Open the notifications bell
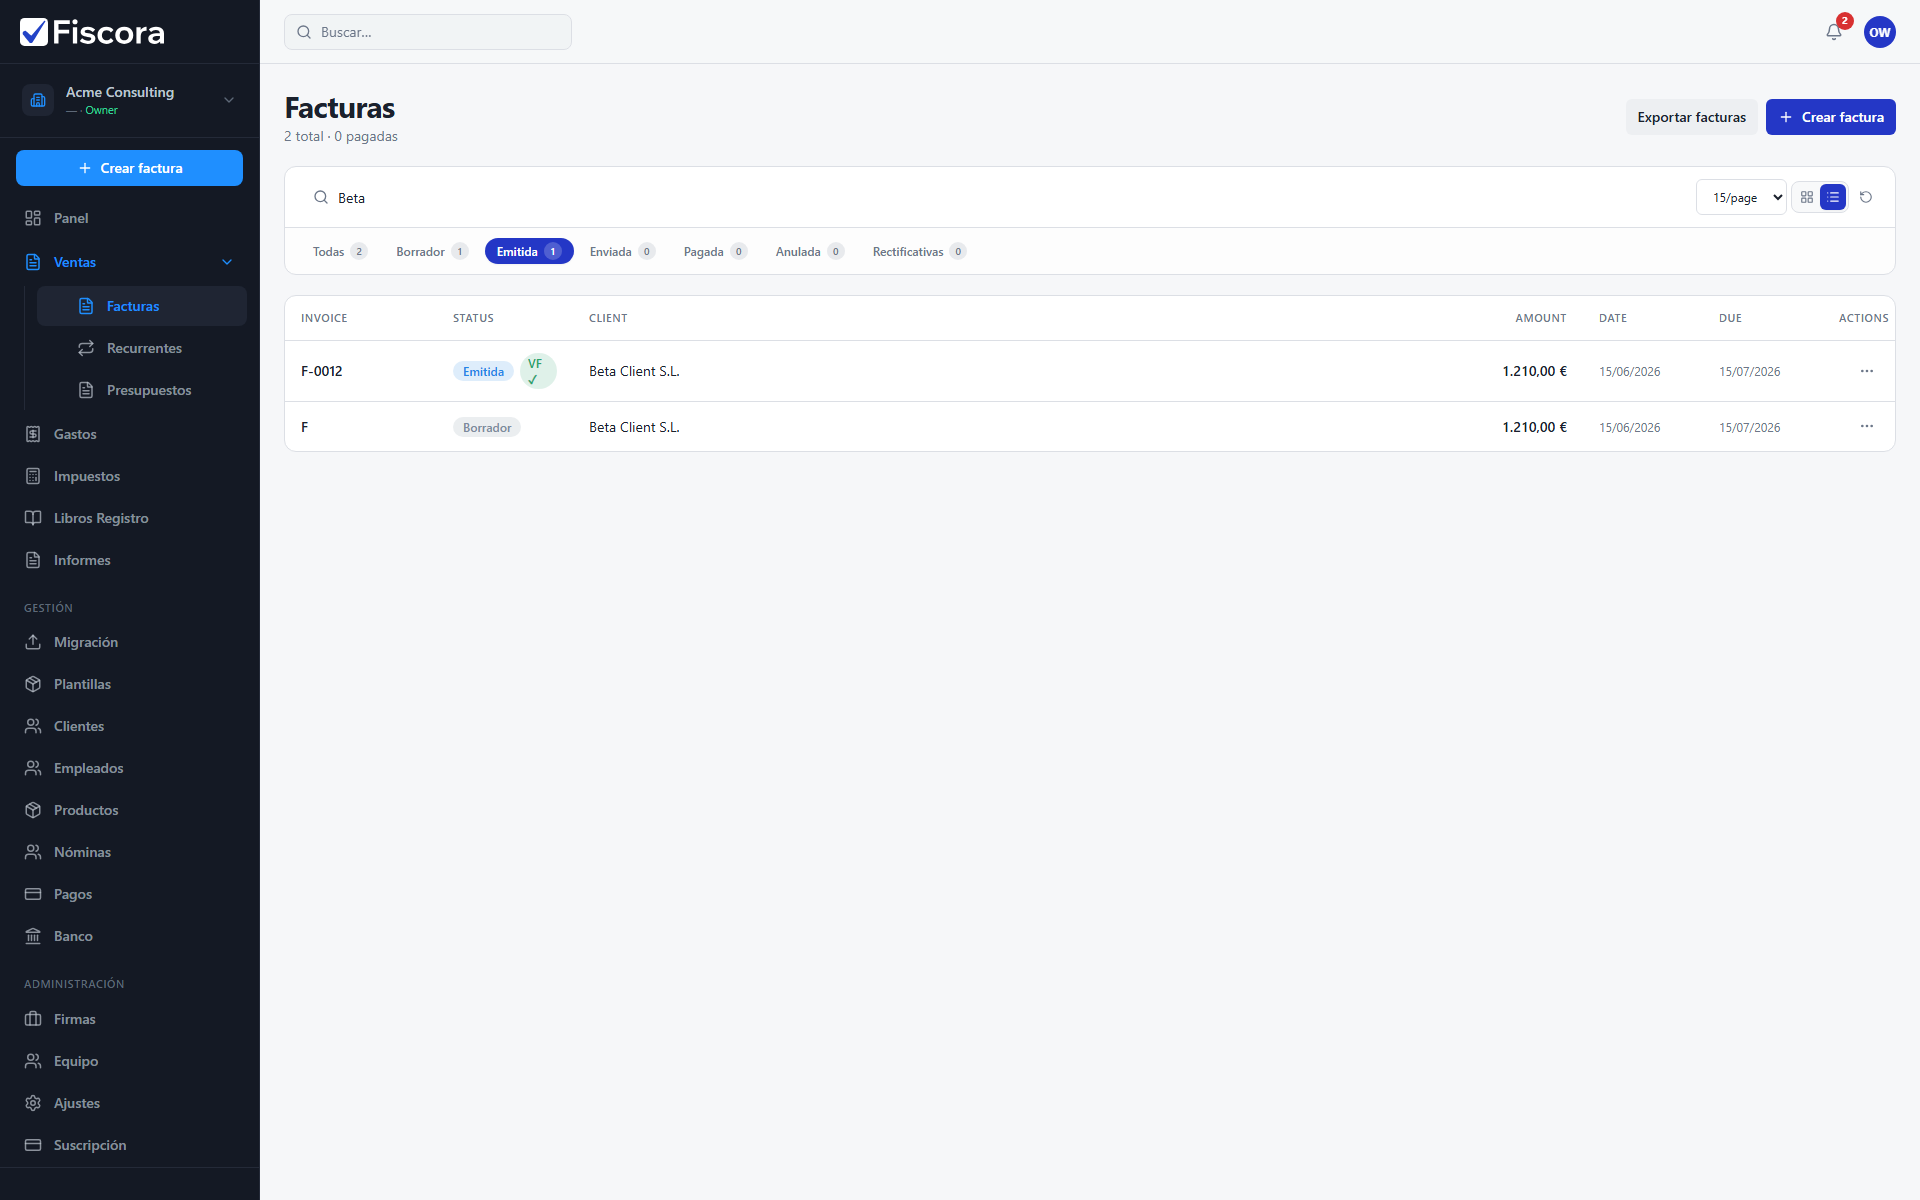The width and height of the screenshot is (1920, 1200). [1833, 32]
